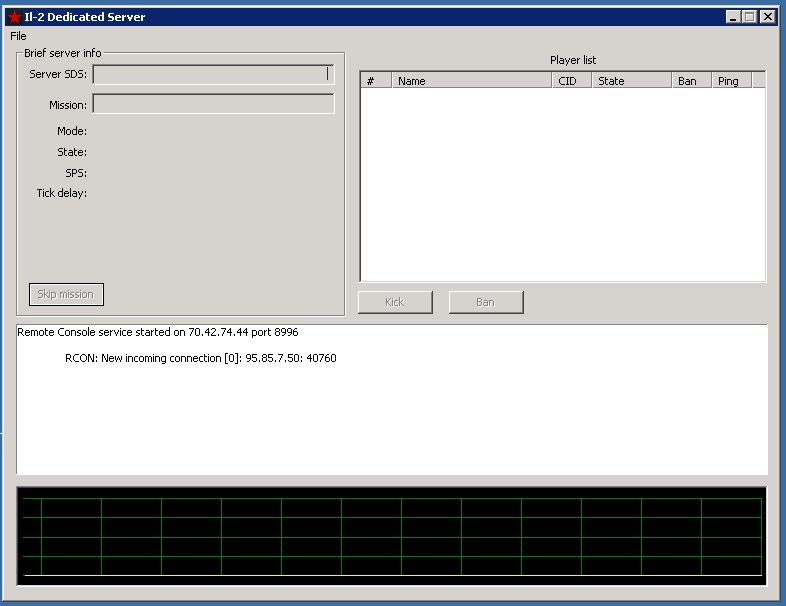Sort player list by Name column
This screenshot has width=786, height=606.
(x=471, y=81)
